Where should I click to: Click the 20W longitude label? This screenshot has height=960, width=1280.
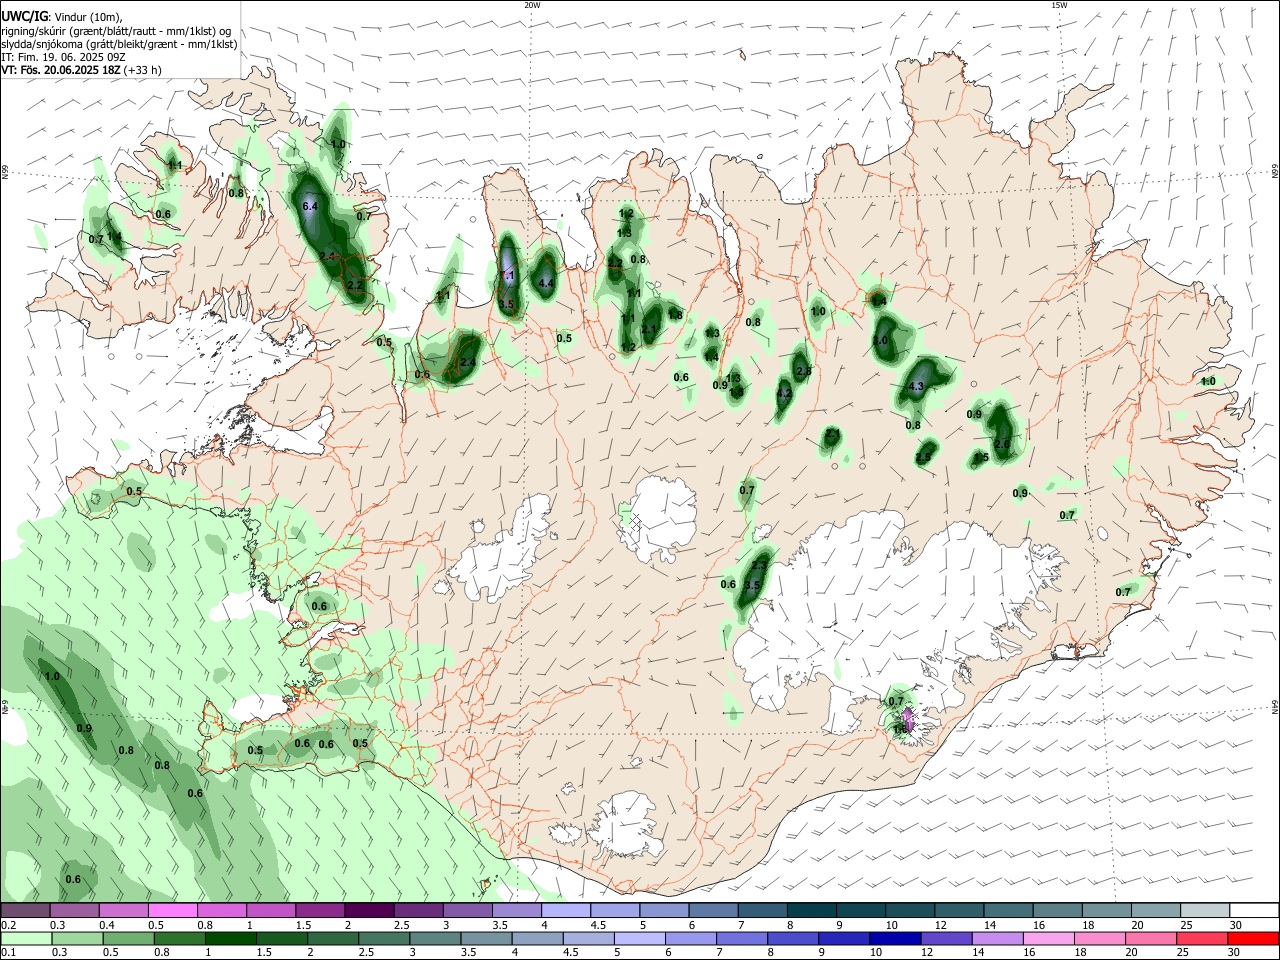[532, 5]
